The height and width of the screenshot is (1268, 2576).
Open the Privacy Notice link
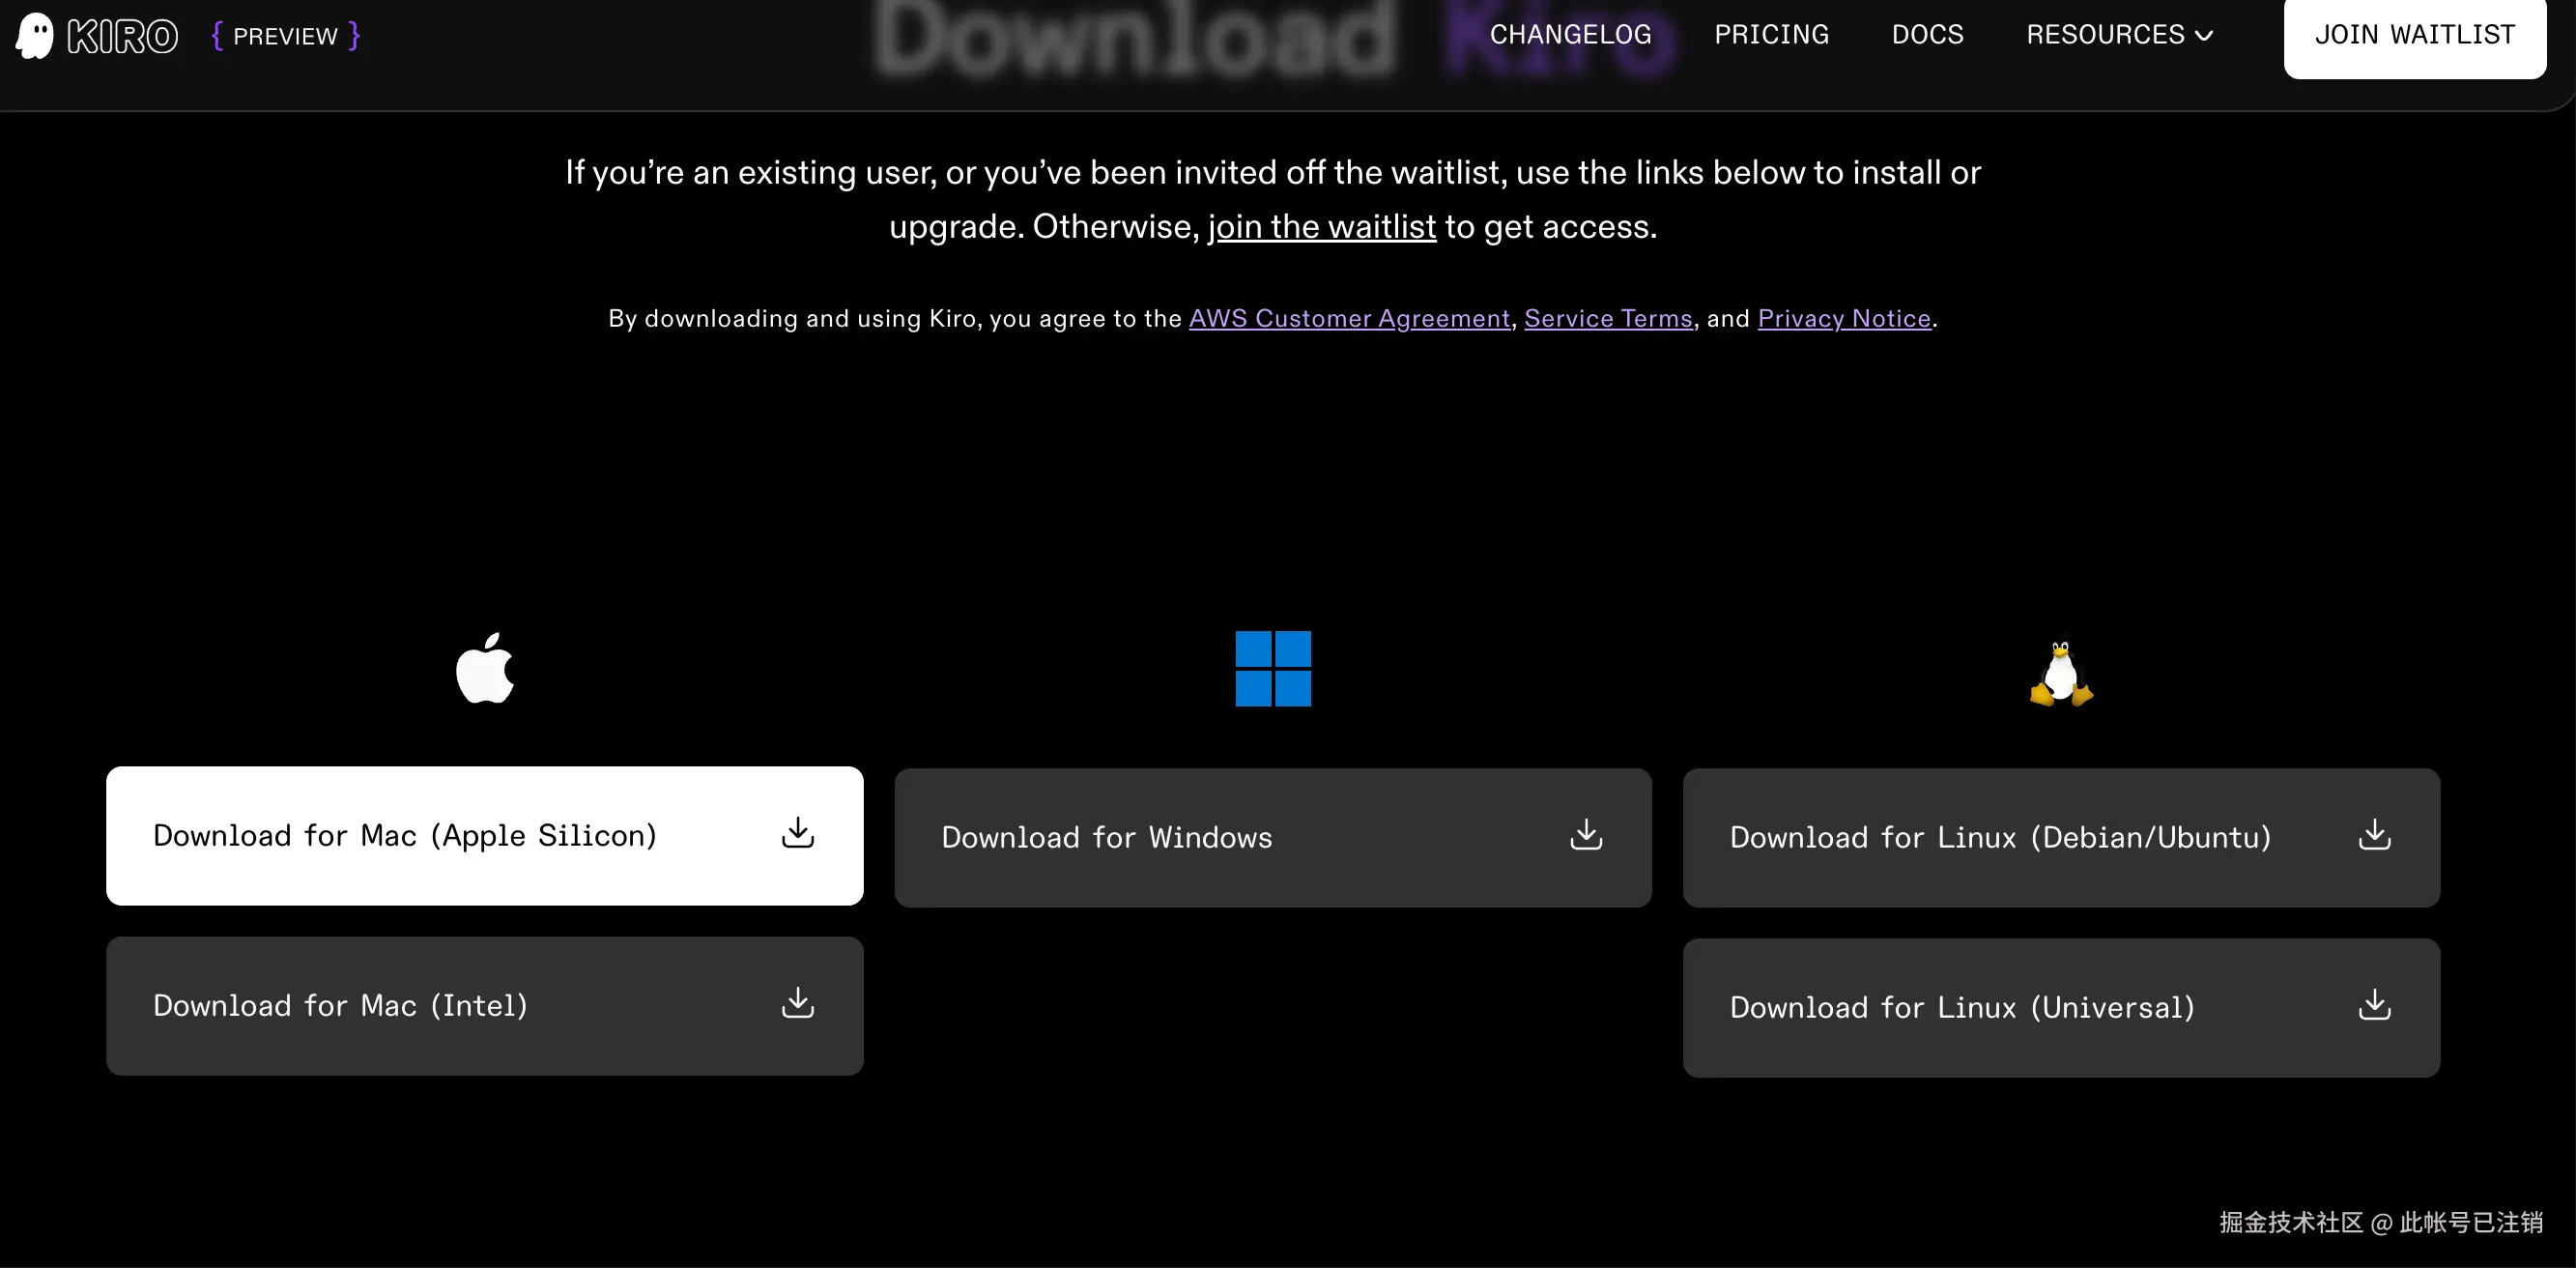(x=1844, y=318)
